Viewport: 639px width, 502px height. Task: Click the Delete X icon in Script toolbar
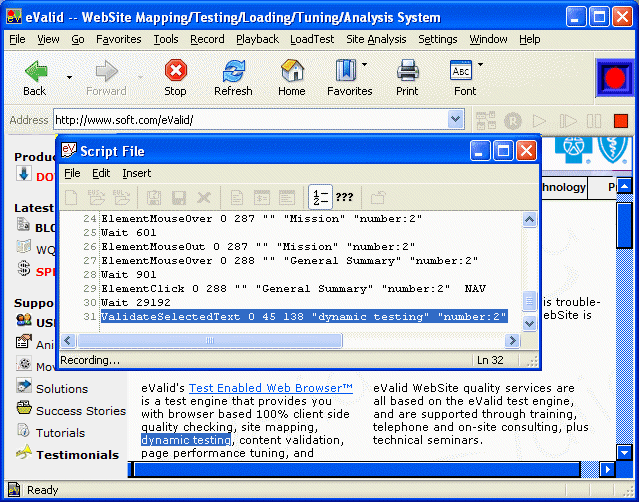(x=204, y=198)
